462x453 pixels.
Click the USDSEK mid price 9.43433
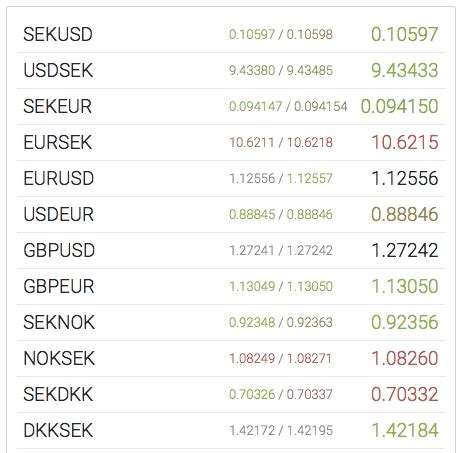pyautogui.click(x=404, y=70)
